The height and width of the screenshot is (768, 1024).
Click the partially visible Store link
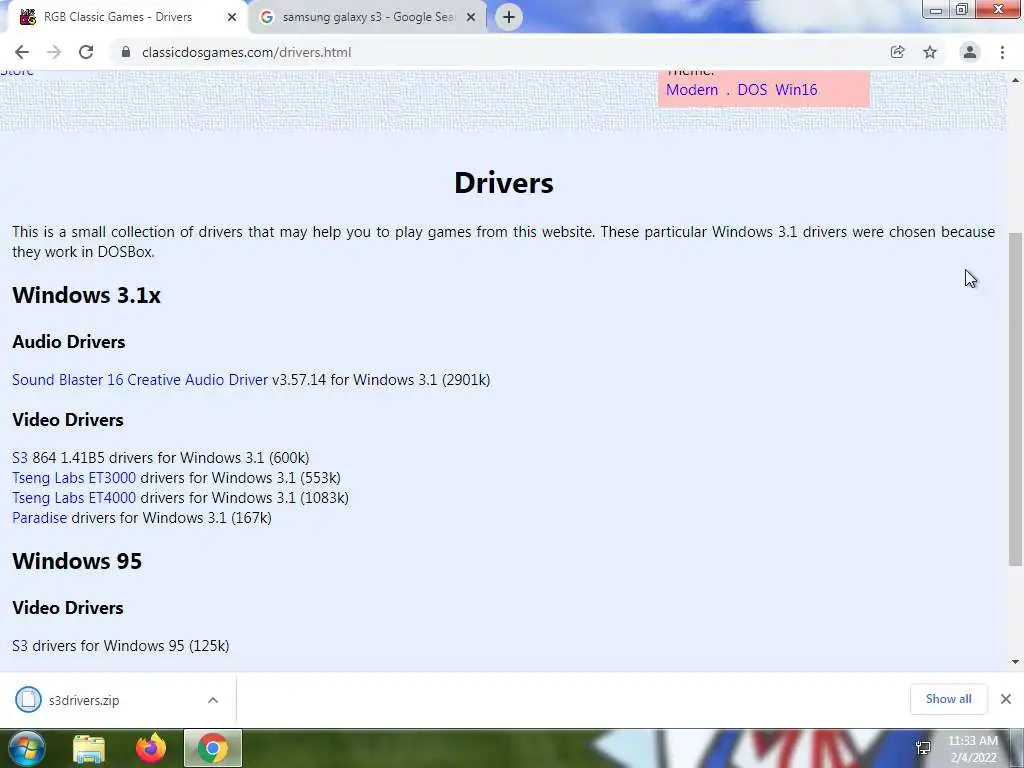[x=16, y=72]
